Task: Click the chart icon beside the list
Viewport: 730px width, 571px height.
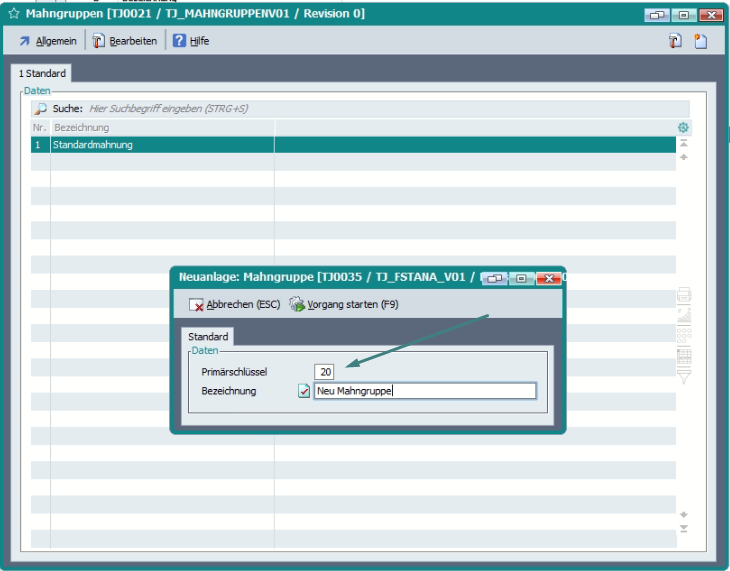Action: click(x=684, y=315)
